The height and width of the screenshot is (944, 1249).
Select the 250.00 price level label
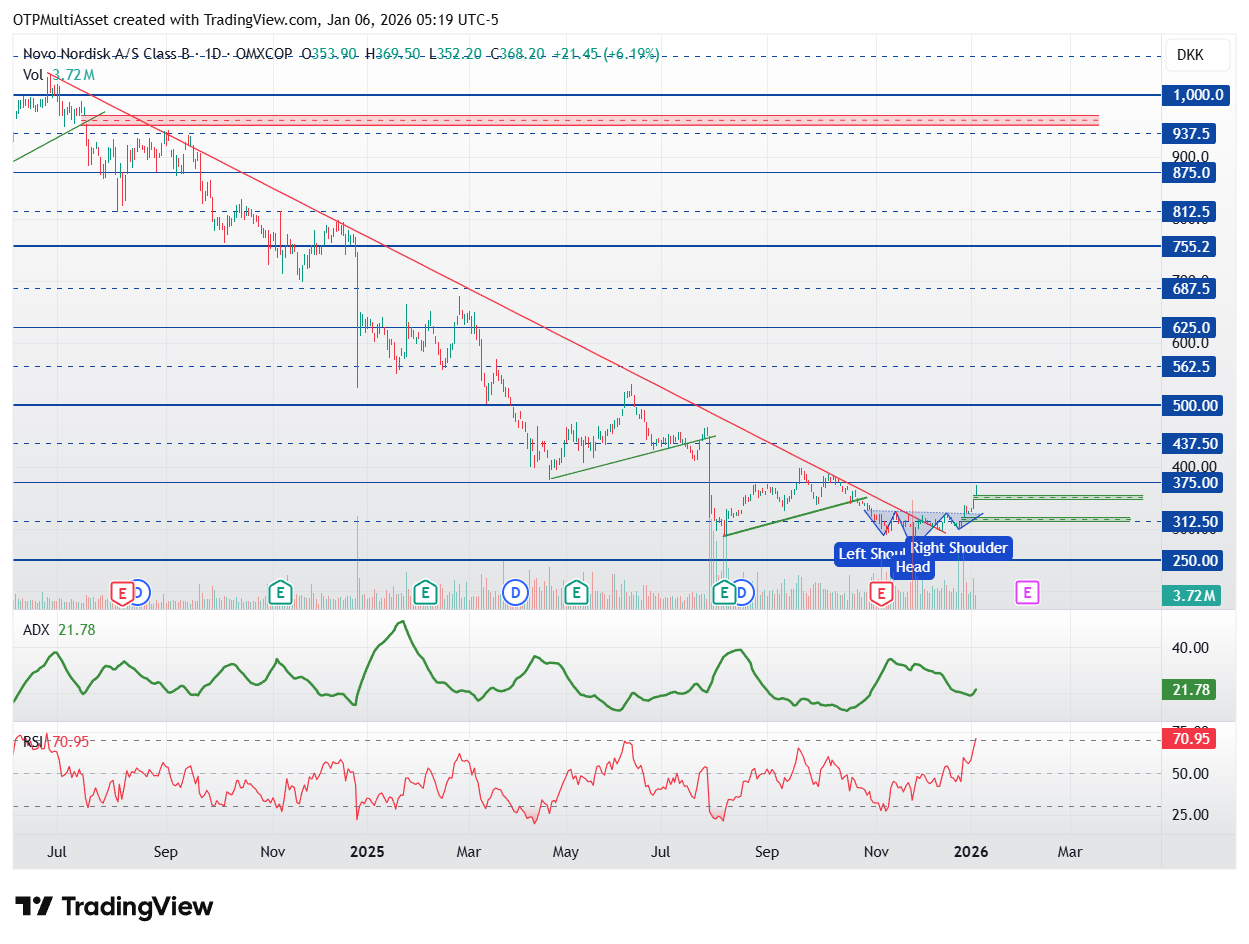(1194, 561)
